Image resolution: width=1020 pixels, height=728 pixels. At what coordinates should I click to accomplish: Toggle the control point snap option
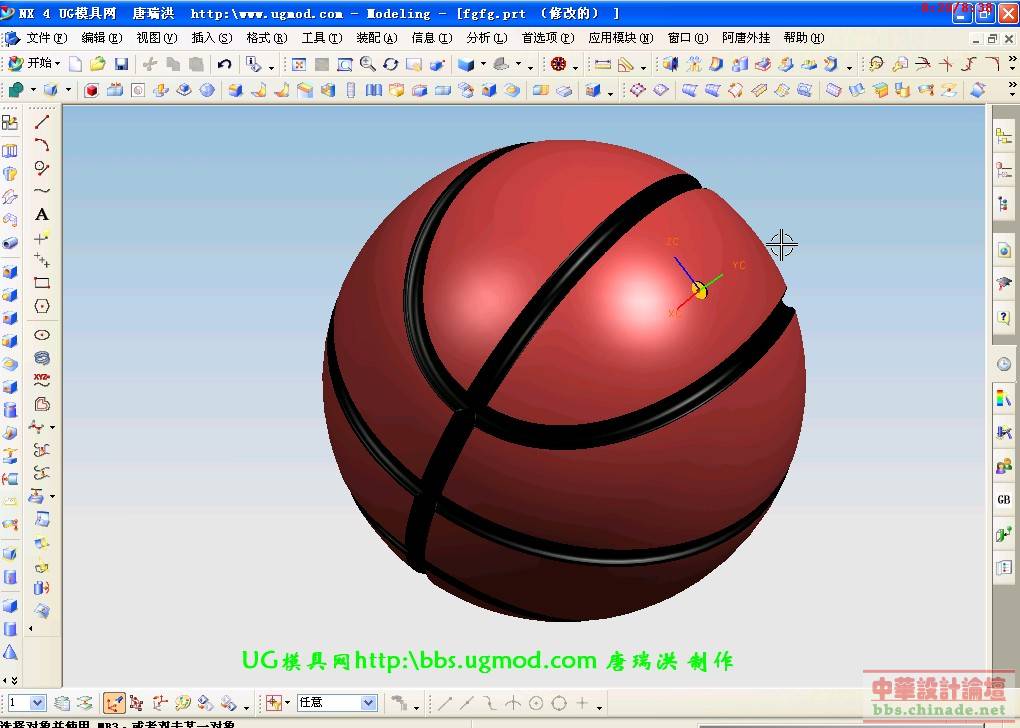[490, 703]
